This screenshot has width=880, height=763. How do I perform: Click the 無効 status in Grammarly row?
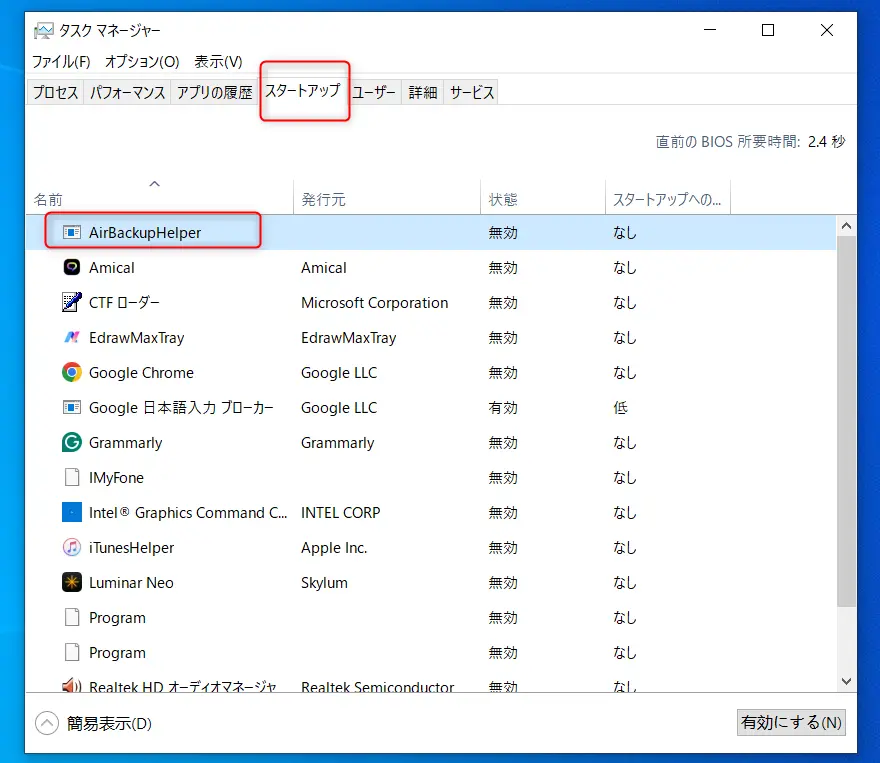(x=503, y=443)
